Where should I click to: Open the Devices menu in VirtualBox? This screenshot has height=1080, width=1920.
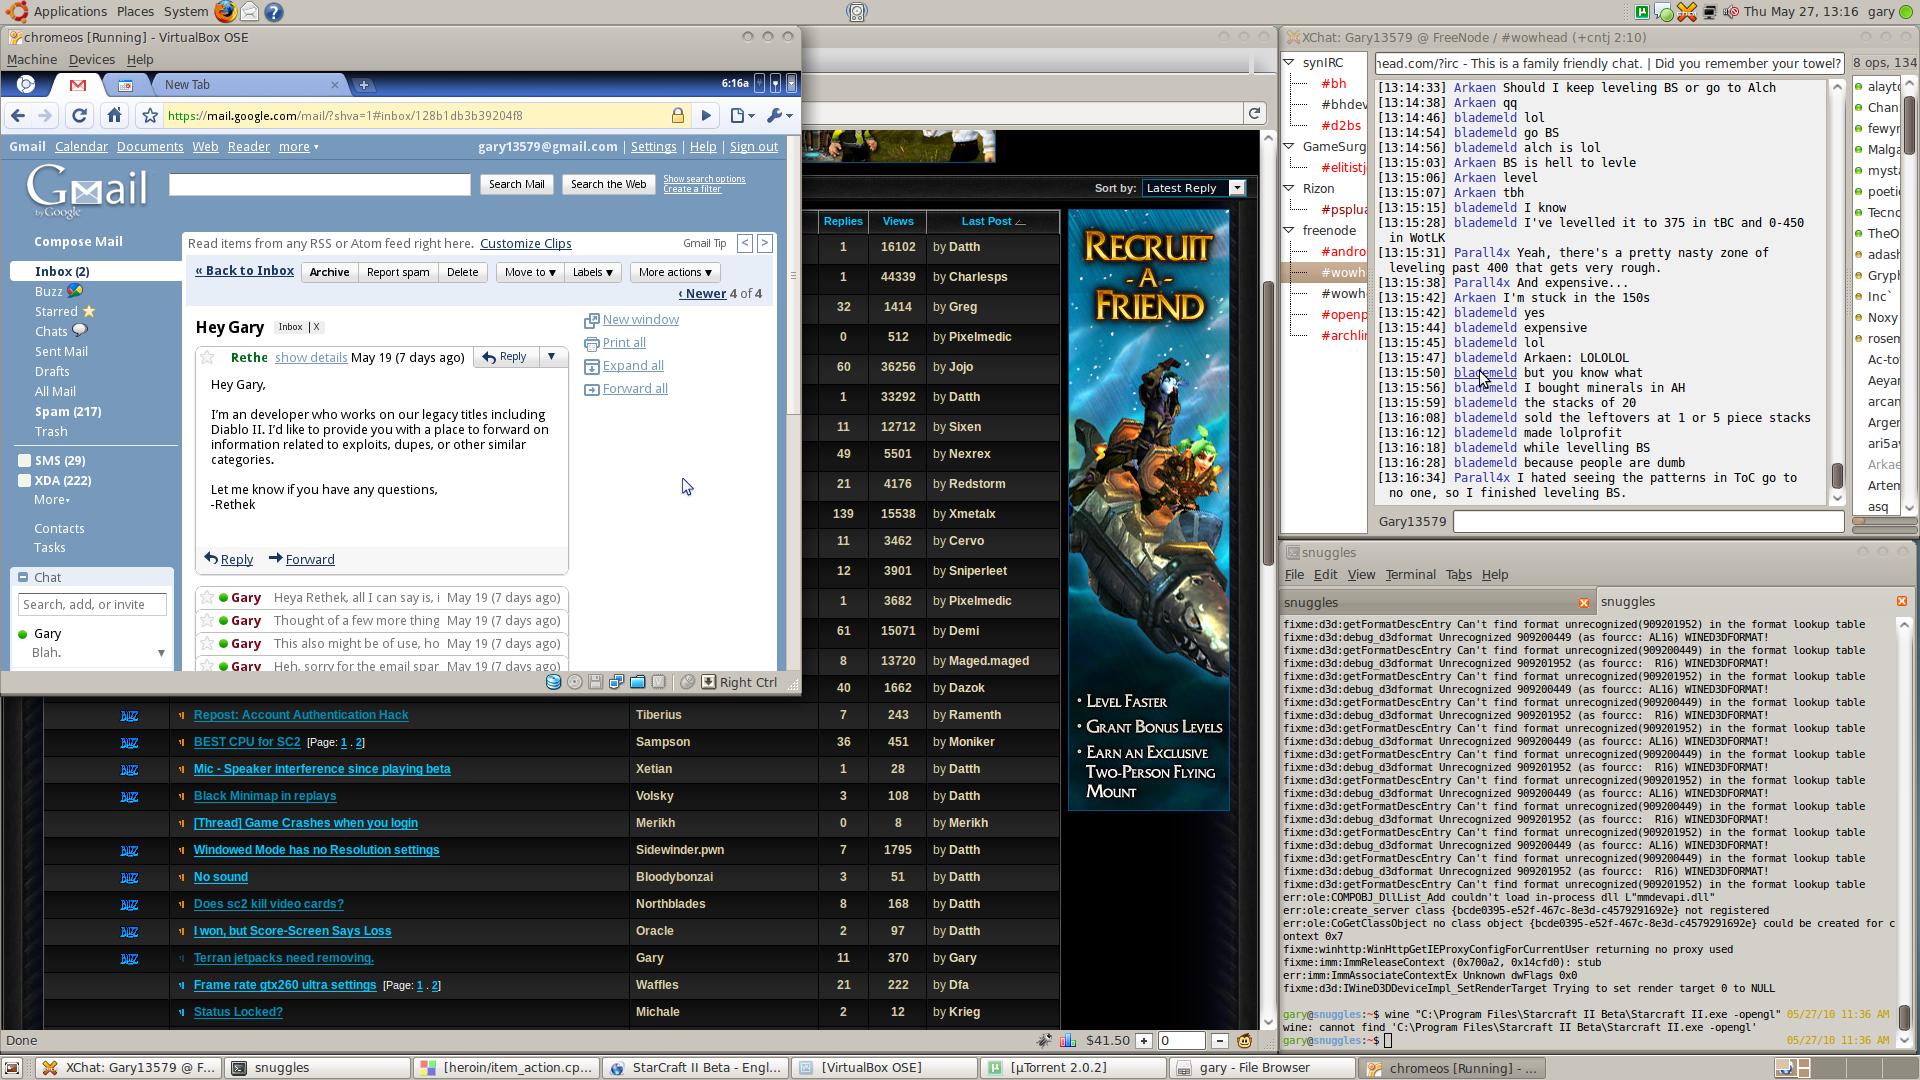pyautogui.click(x=91, y=60)
